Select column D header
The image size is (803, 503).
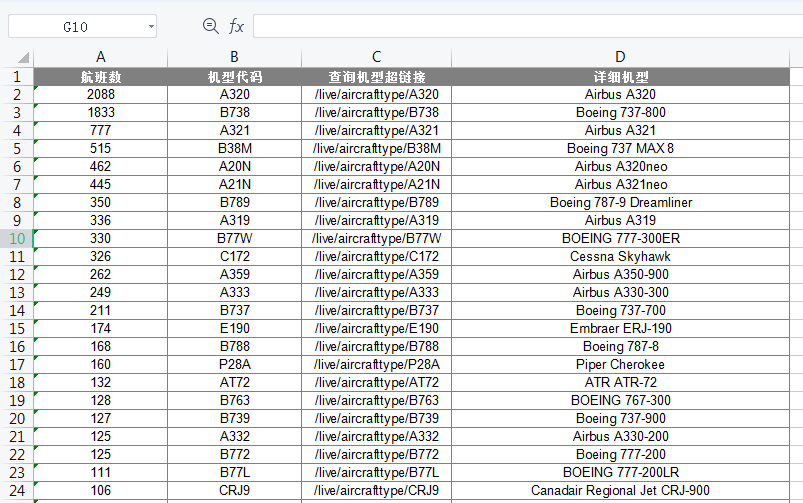point(620,57)
